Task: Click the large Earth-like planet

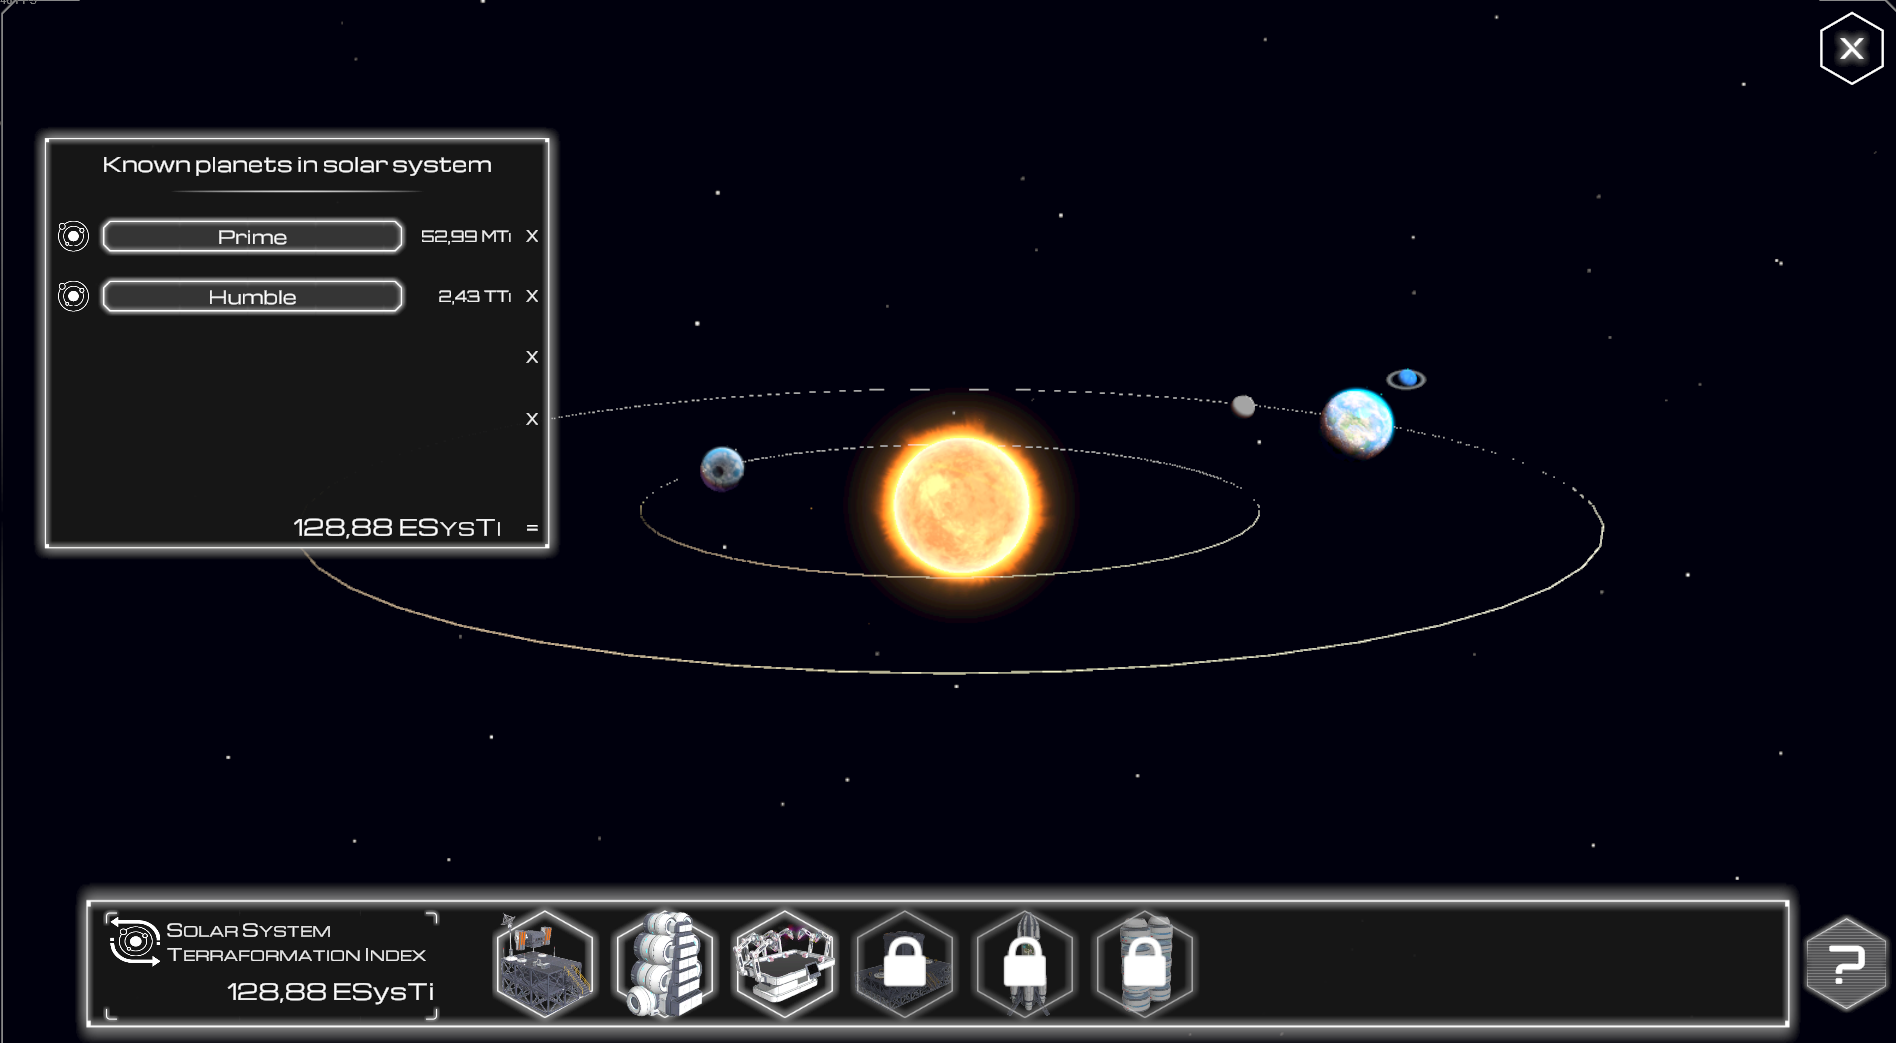Action: click(1357, 422)
